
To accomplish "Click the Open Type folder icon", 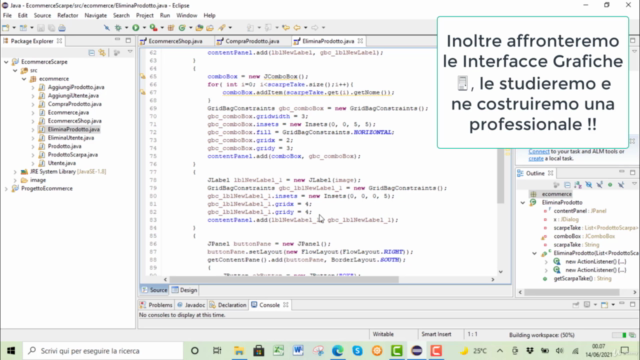I will pyautogui.click(x=199, y=28).
